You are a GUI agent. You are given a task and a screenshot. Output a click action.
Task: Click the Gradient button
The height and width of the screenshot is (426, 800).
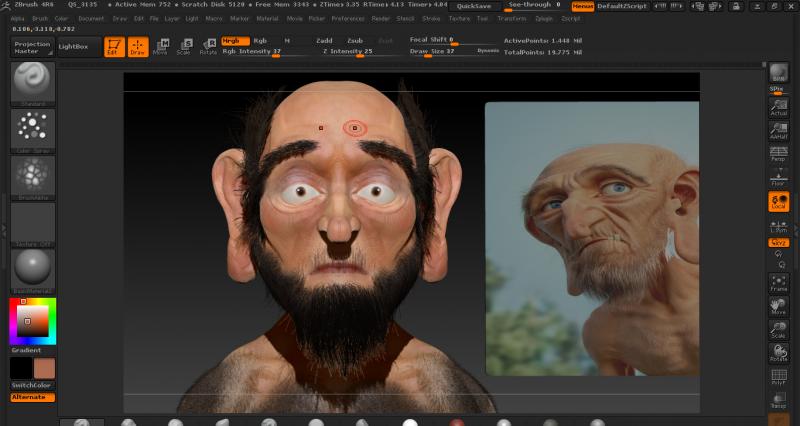click(33, 350)
